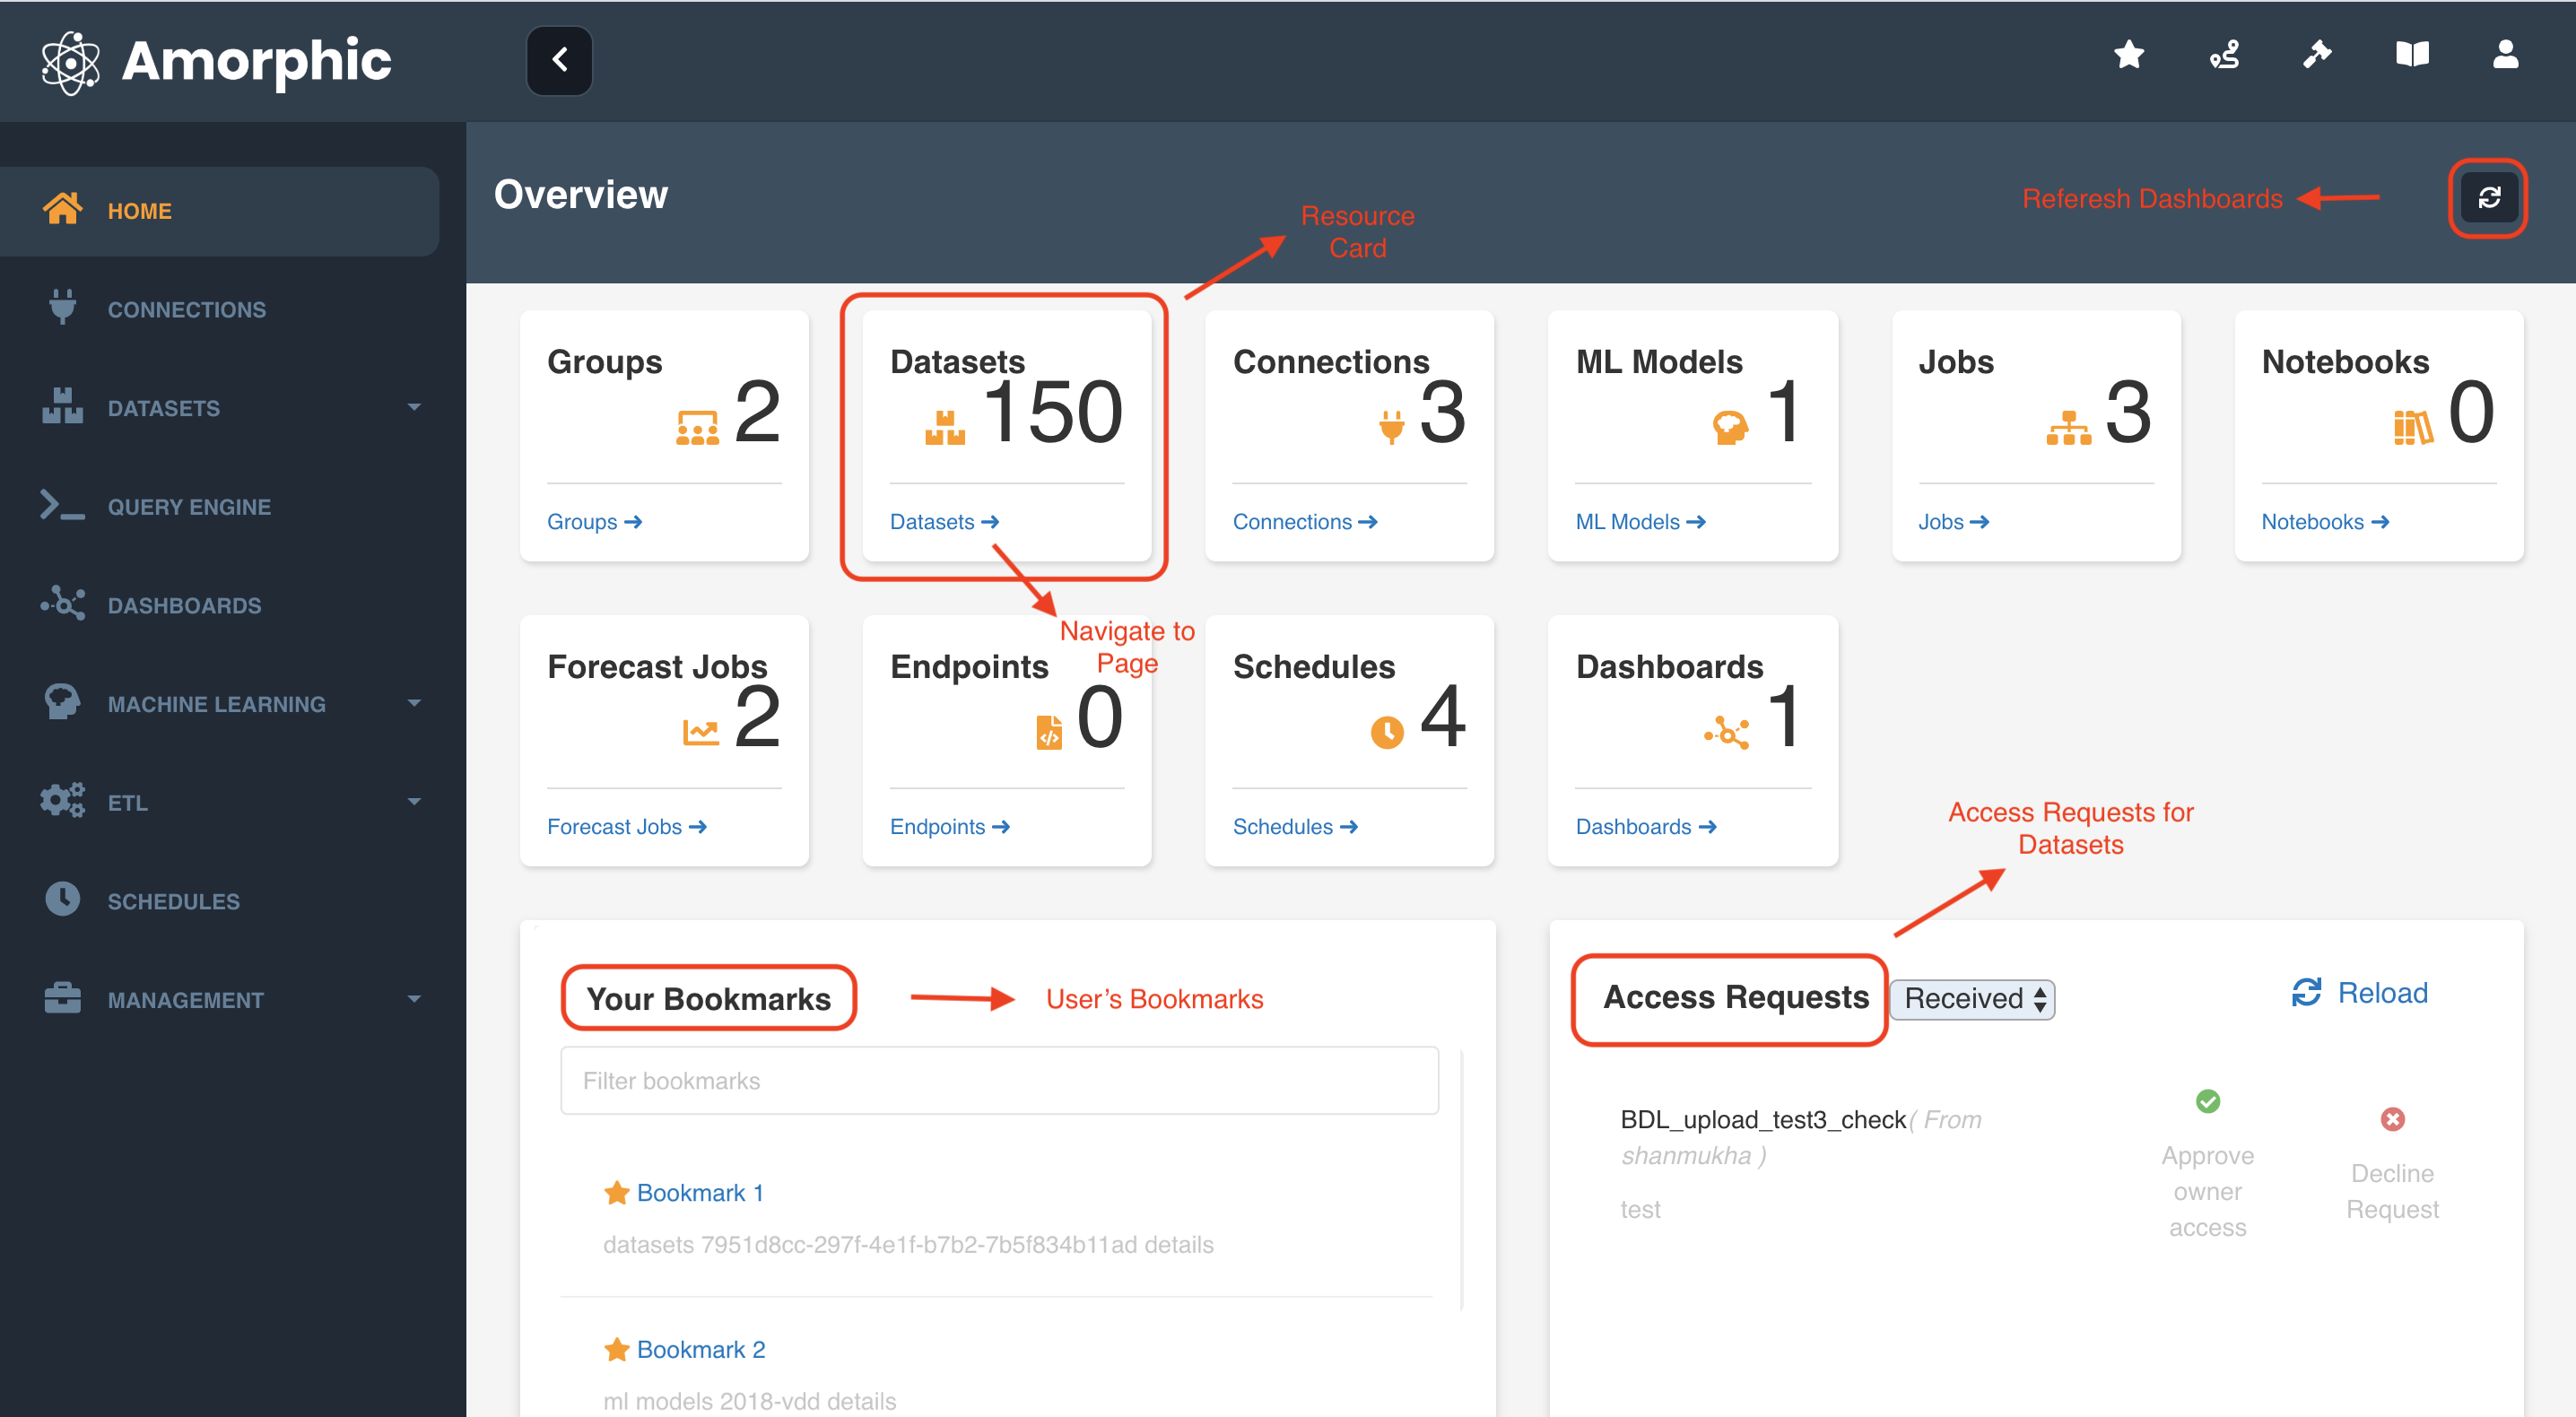2576x1417 pixels.
Task: Open the Datasets link on resource card
Action: (944, 522)
